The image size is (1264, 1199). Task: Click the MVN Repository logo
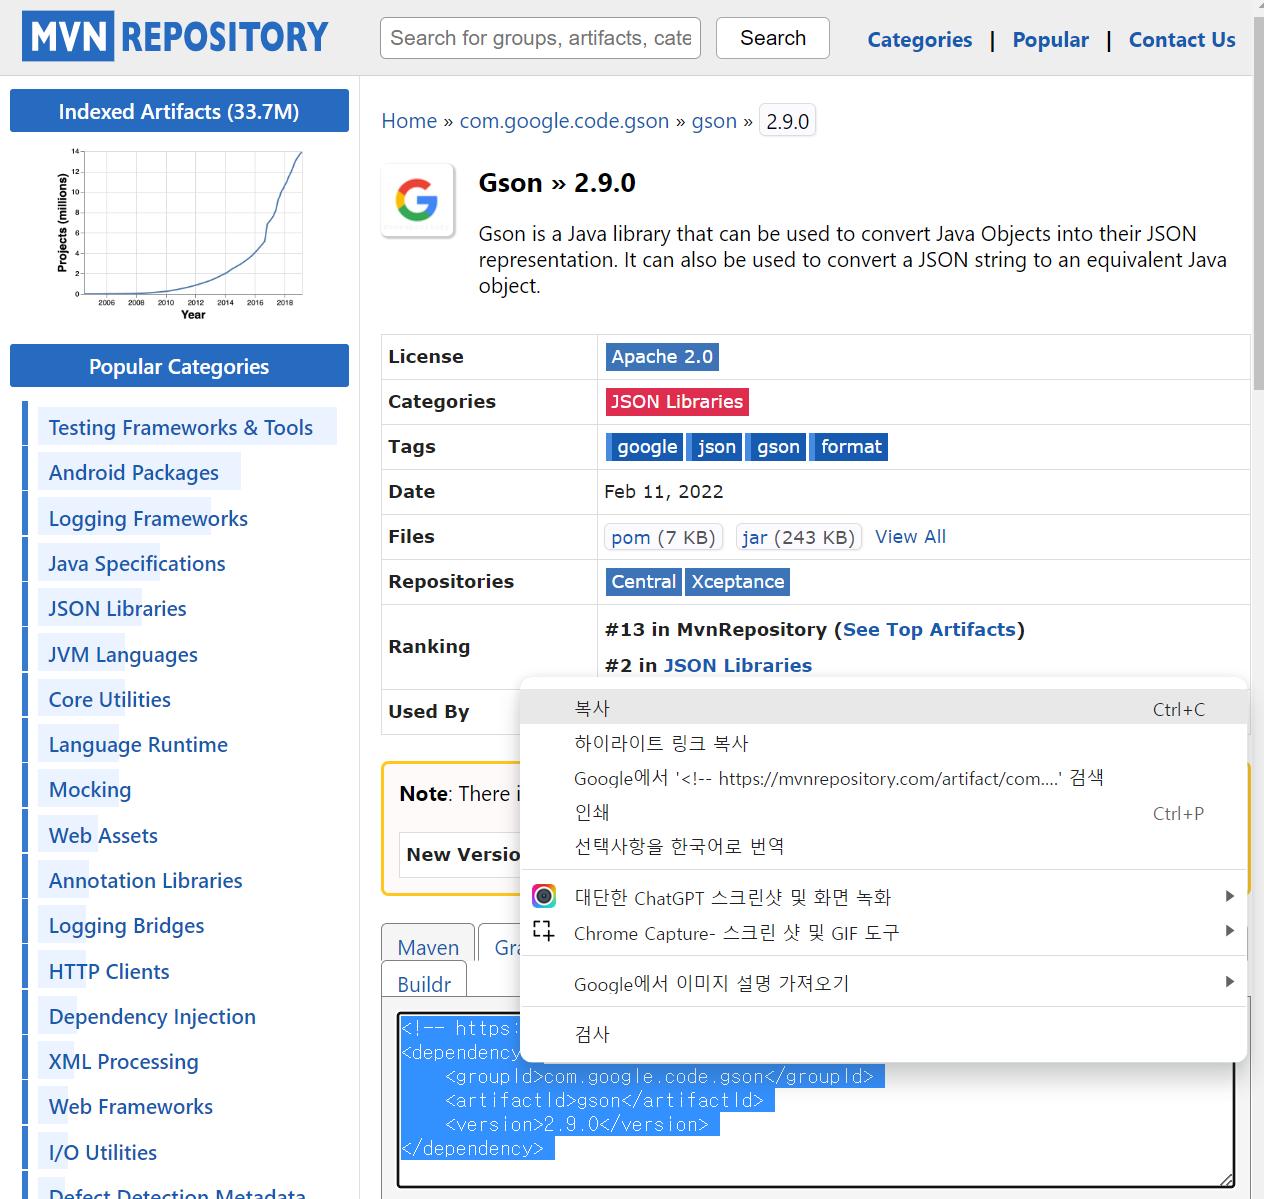[x=175, y=37]
